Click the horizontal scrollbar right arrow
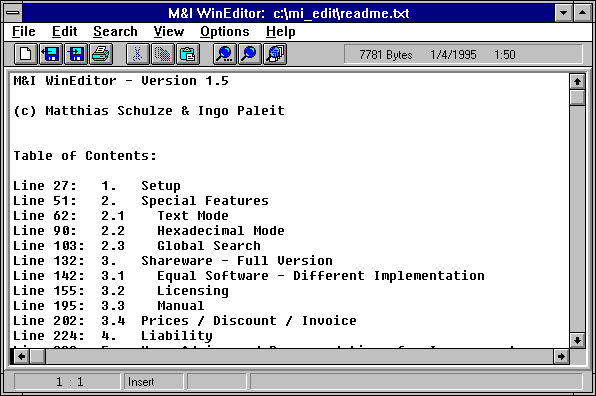596x396 pixels. click(561, 356)
